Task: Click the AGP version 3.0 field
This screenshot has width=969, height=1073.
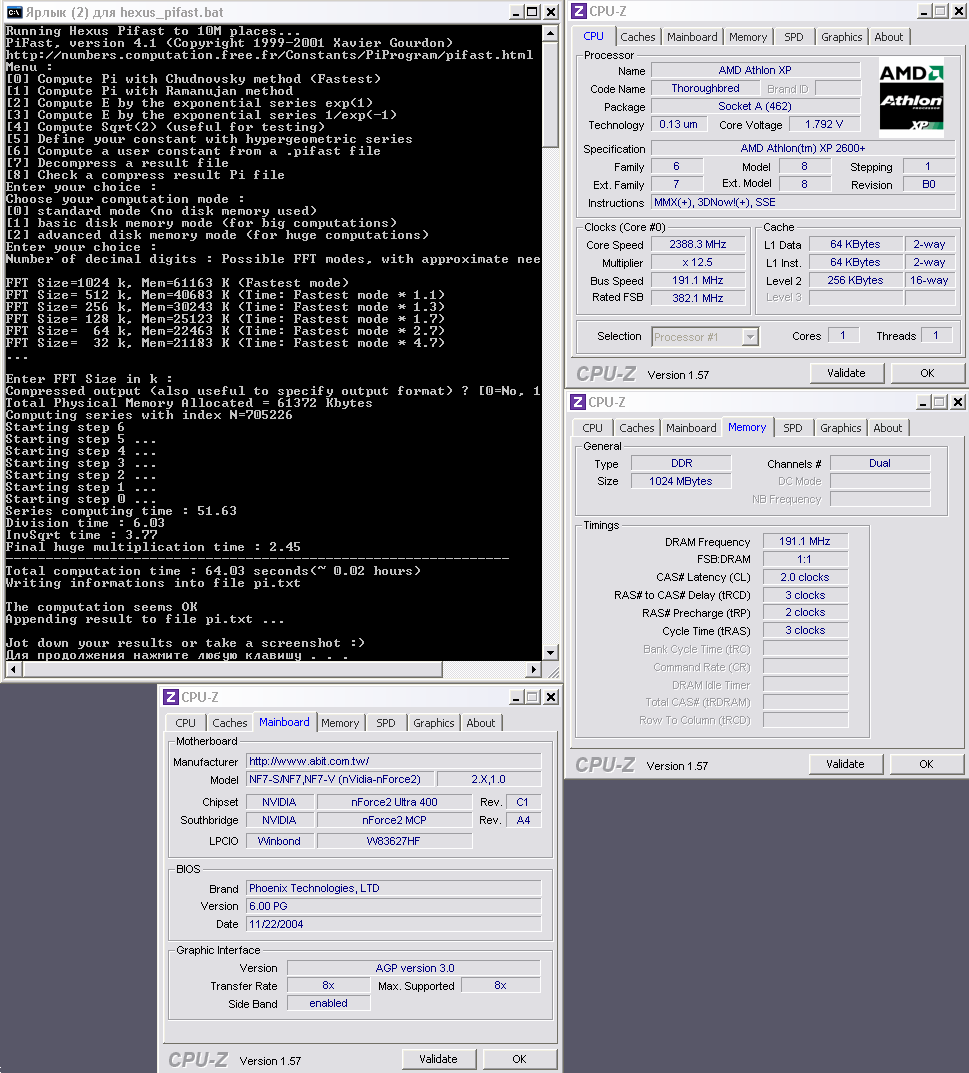Action: [x=415, y=968]
